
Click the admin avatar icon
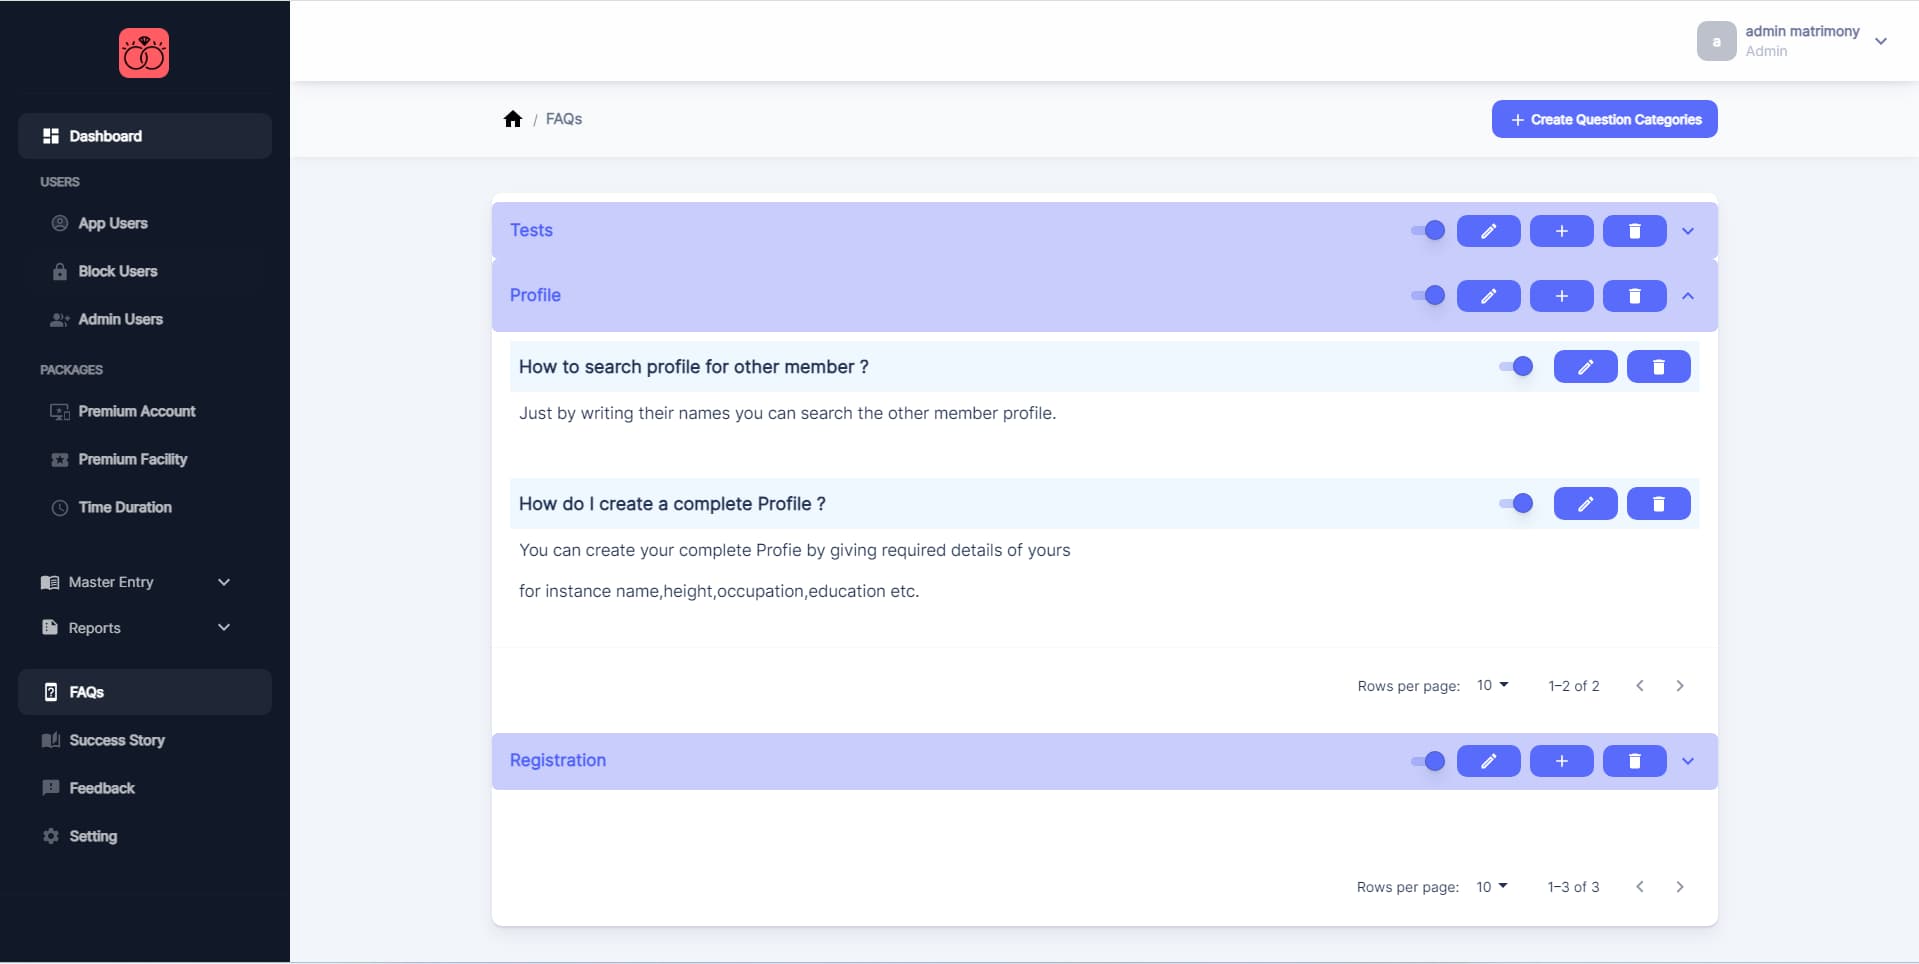point(1716,41)
